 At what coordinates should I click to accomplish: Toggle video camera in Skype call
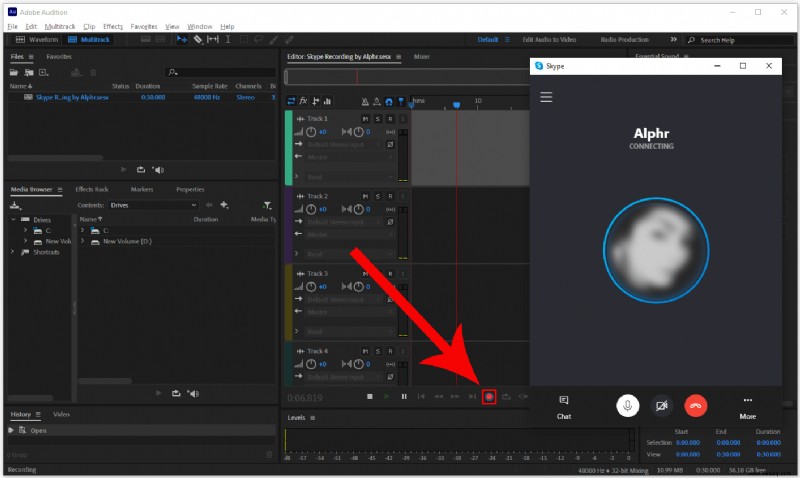point(662,406)
